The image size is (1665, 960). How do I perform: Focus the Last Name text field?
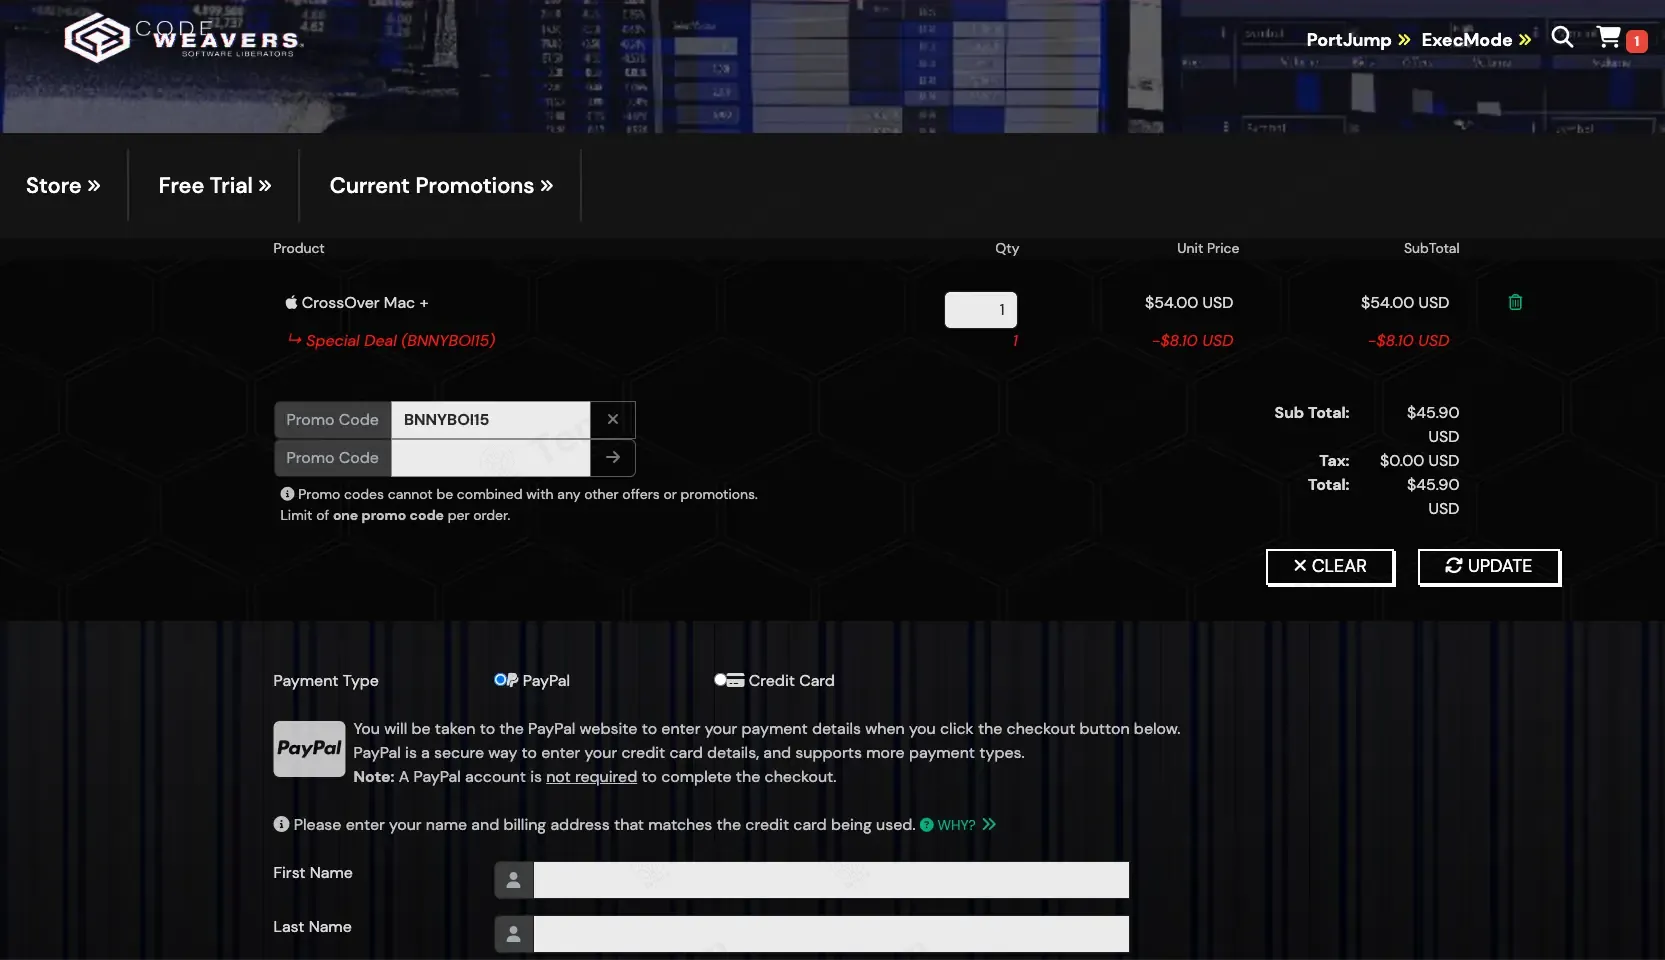coord(831,934)
